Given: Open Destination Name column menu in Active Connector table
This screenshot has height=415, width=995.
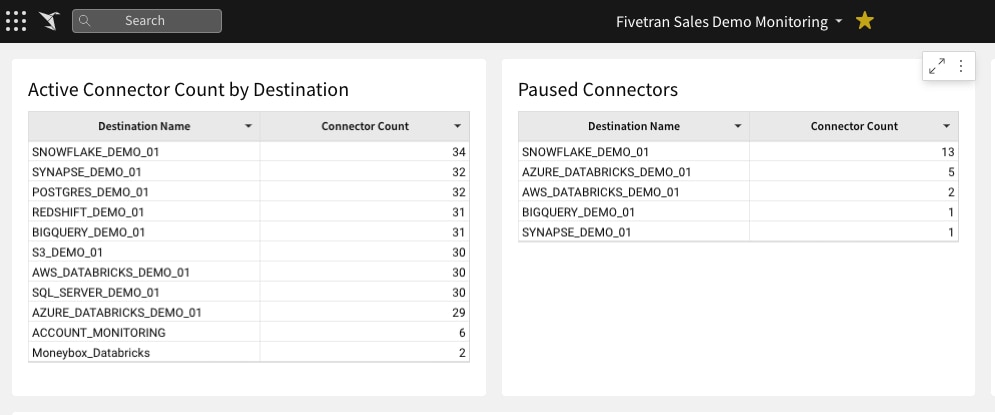Looking at the screenshot, I should click(x=248, y=126).
